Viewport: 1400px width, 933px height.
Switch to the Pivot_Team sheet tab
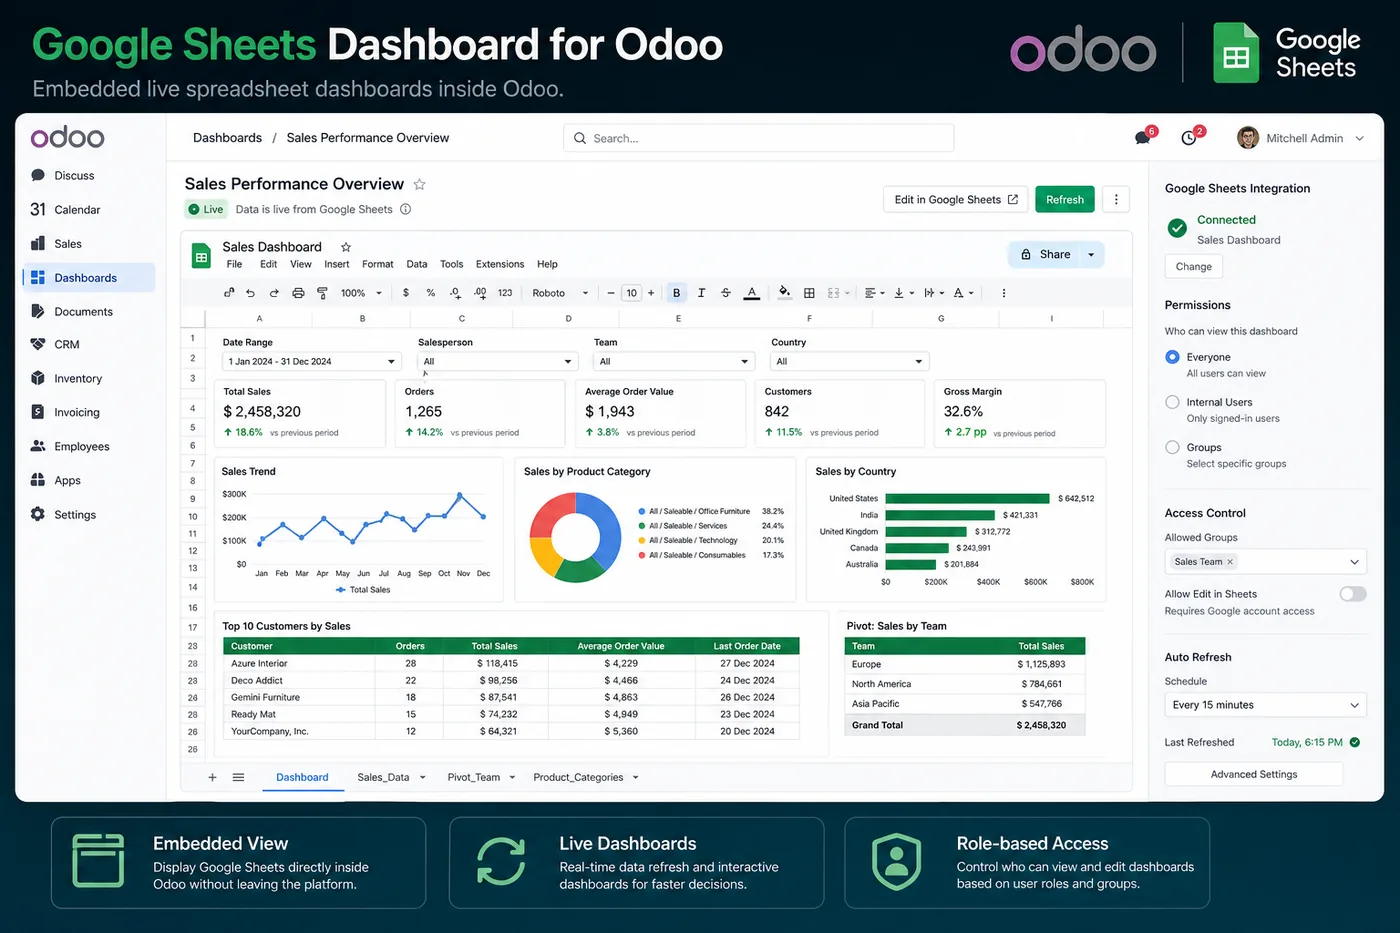pyautogui.click(x=481, y=777)
